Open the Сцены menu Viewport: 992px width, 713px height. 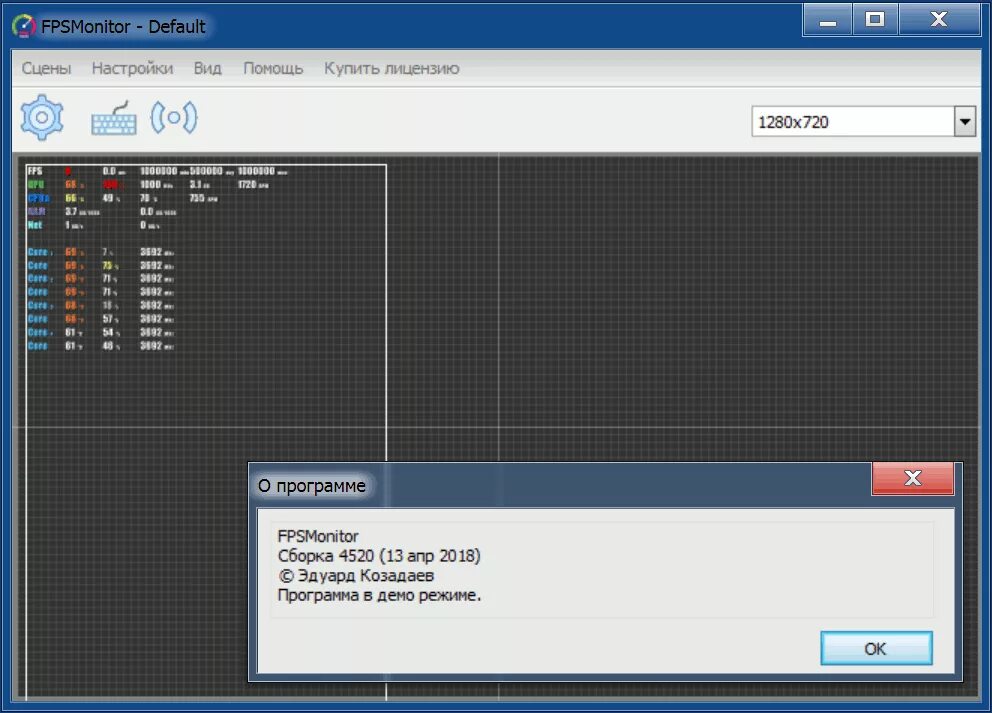pyautogui.click(x=46, y=68)
